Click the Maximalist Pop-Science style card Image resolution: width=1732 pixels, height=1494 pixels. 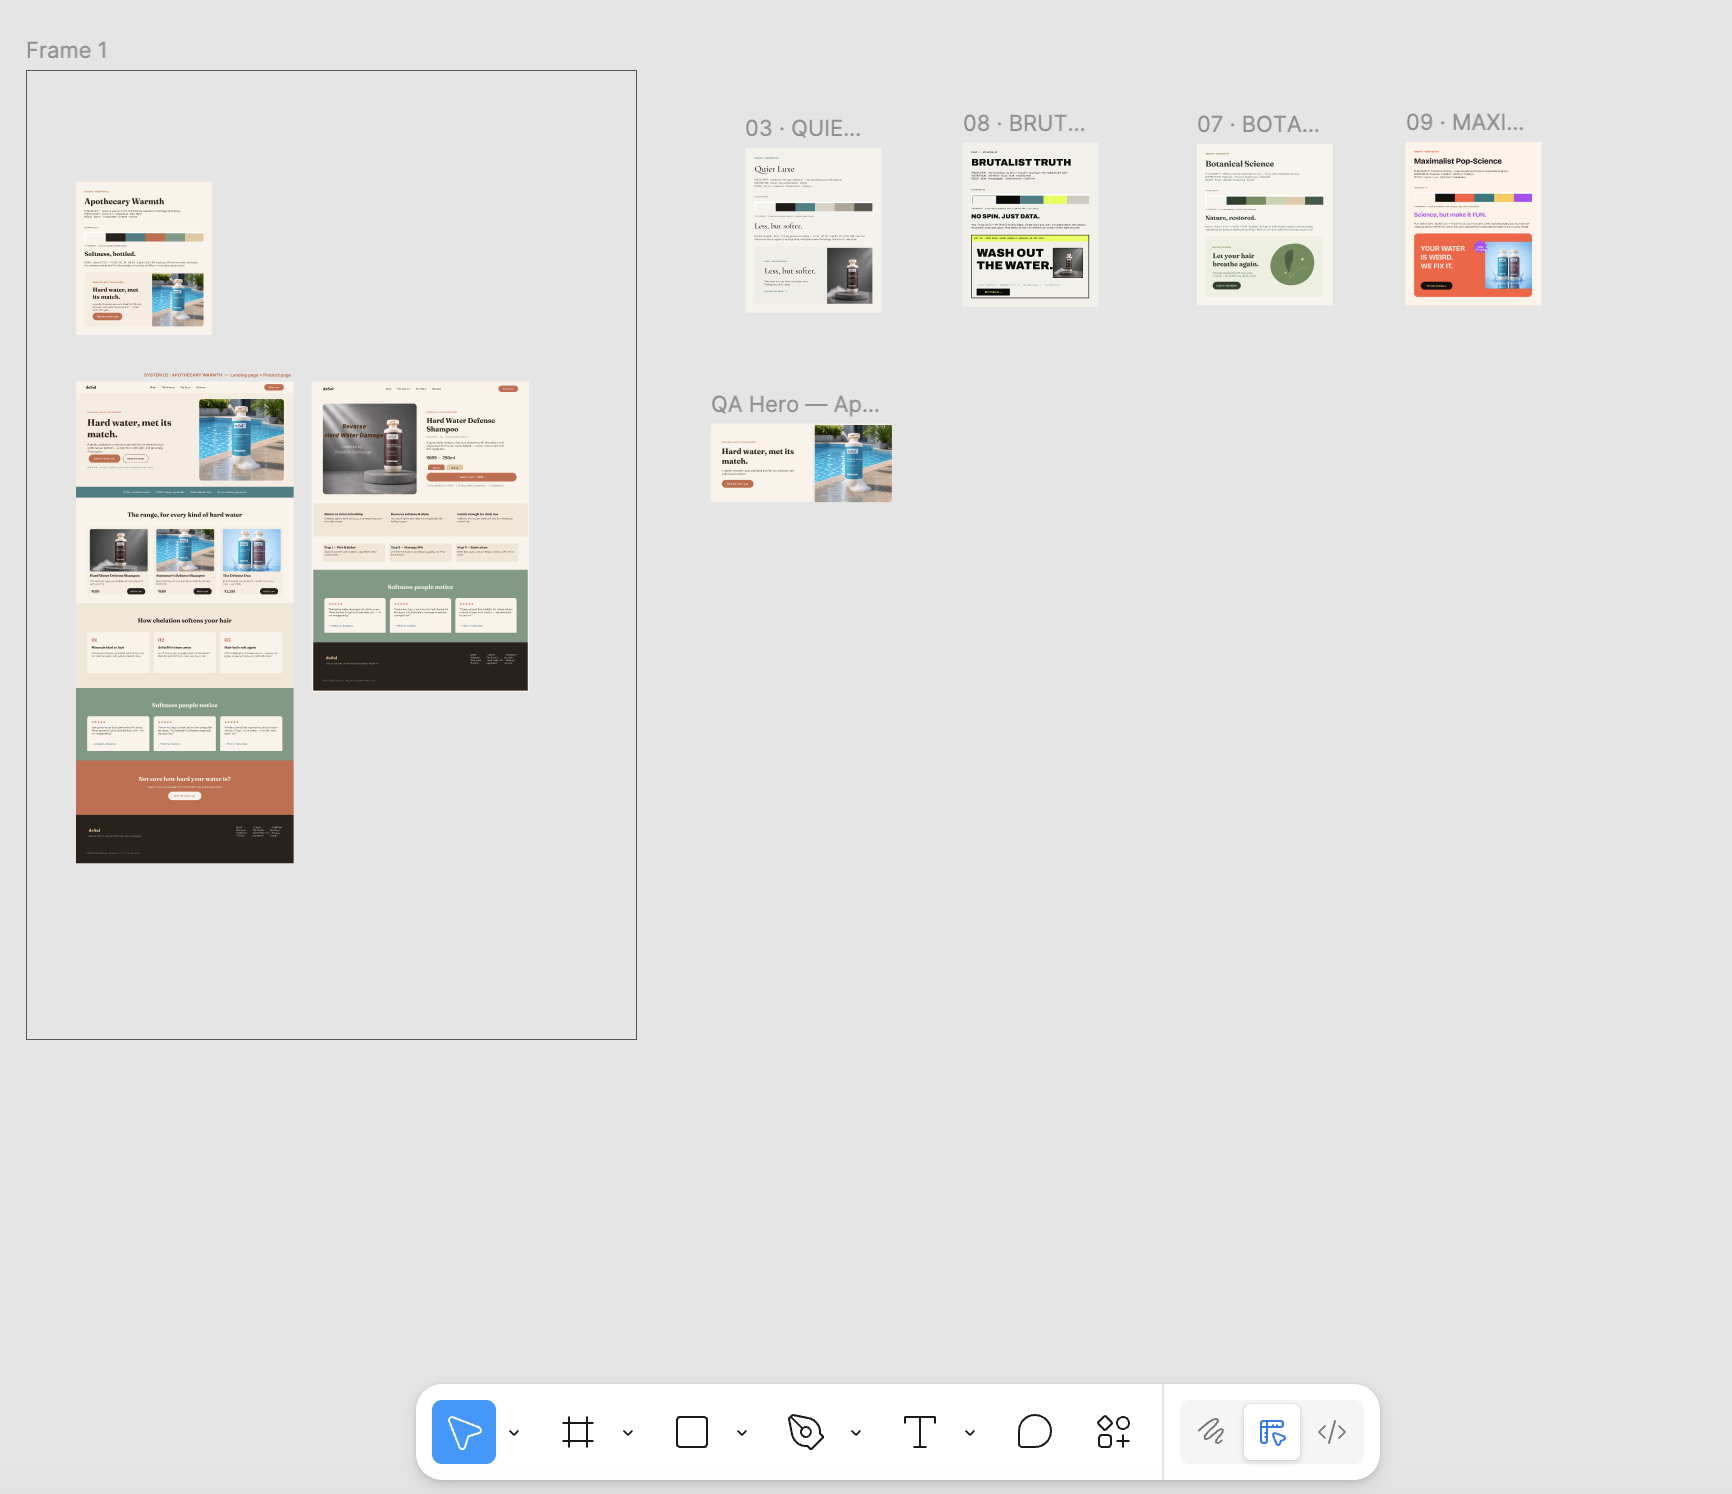pos(1473,223)
